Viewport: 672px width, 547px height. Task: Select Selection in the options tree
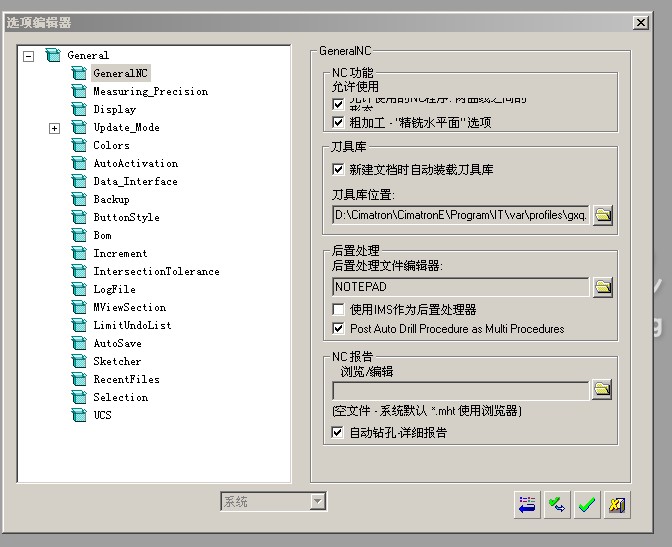click(121, 397)
